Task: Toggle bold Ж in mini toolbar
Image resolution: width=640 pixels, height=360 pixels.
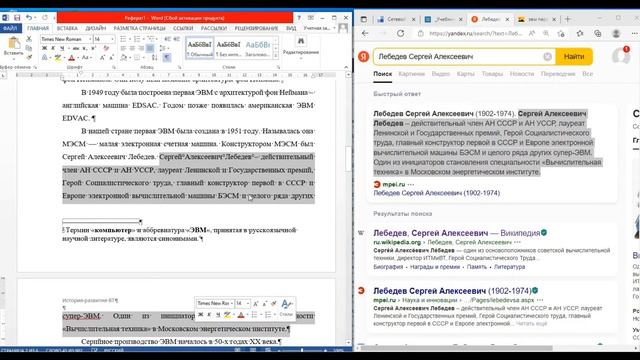Action: (200, 315)
